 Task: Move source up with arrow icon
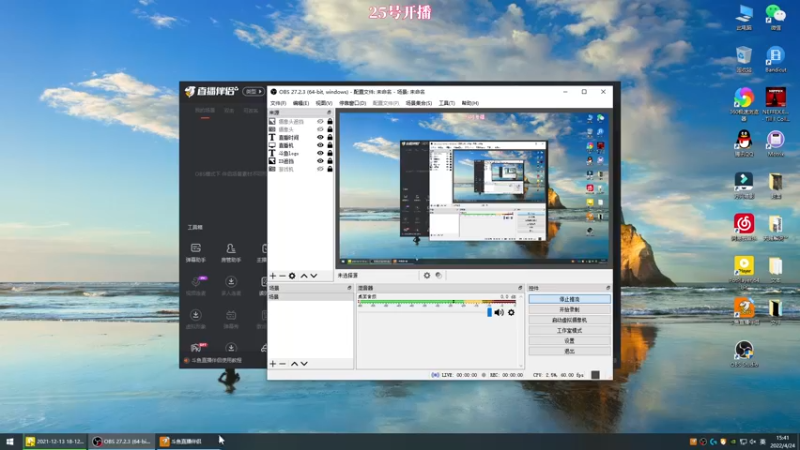[304, 276]
